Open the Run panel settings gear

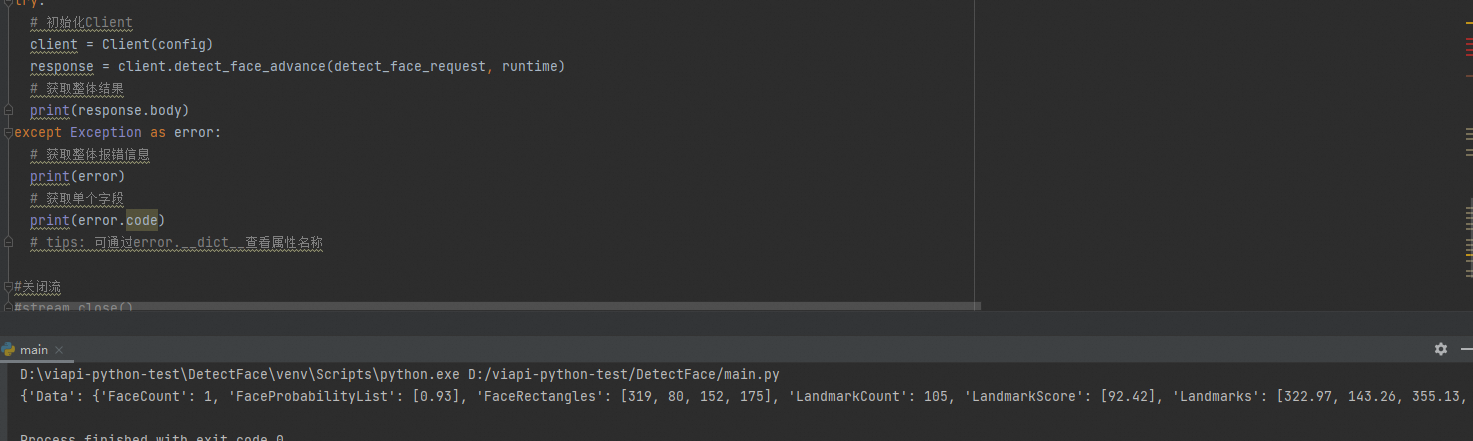tap(1440, 349)
